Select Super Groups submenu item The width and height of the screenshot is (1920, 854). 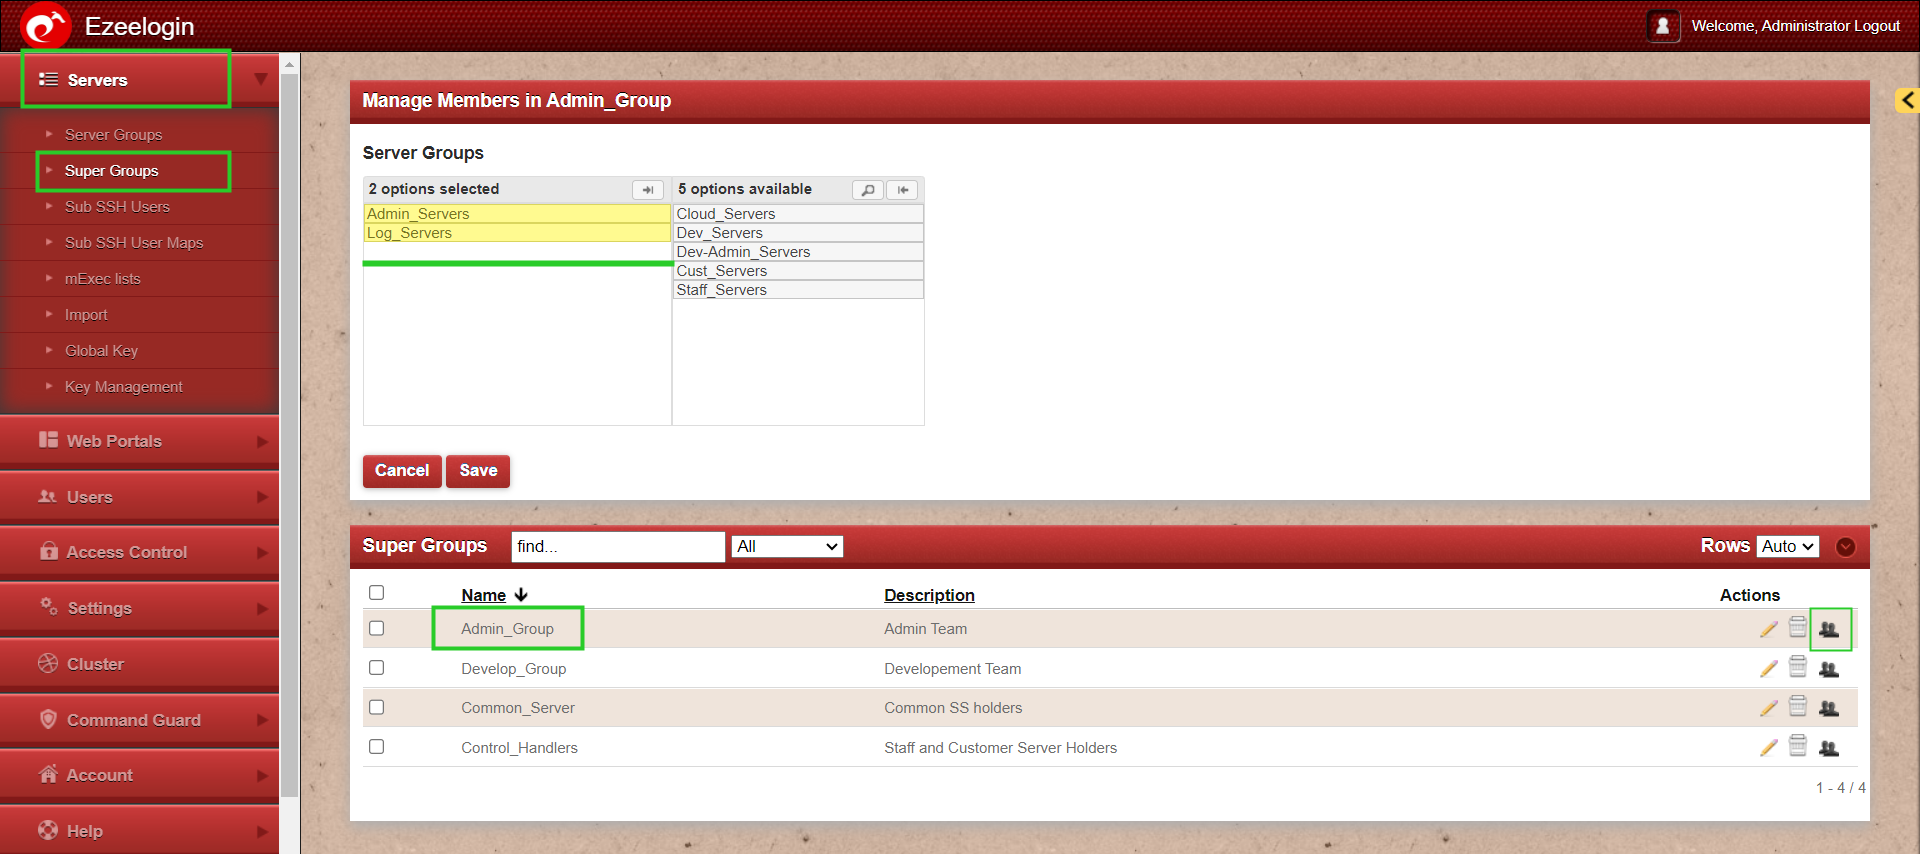(111, 171)
